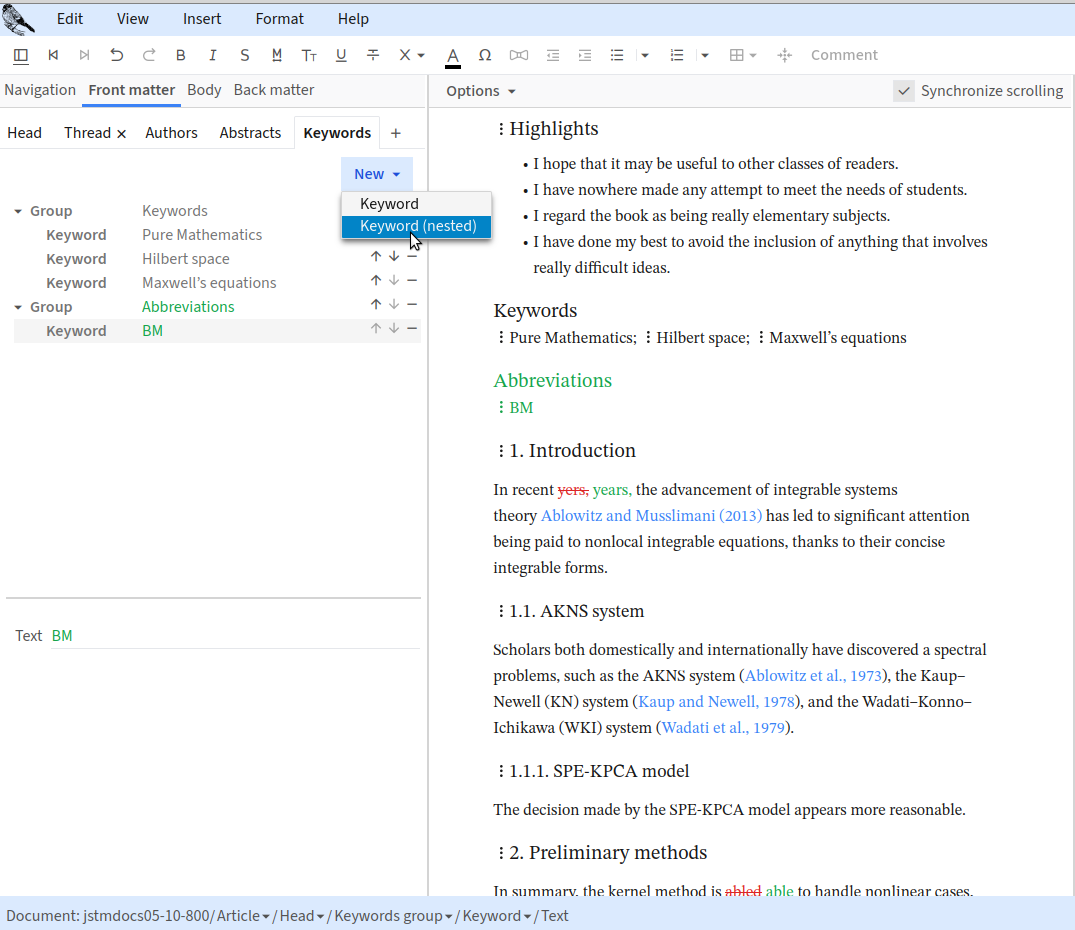Click the strikethrough toolbar icon
1075x930 pixels.
click(373, 55)
